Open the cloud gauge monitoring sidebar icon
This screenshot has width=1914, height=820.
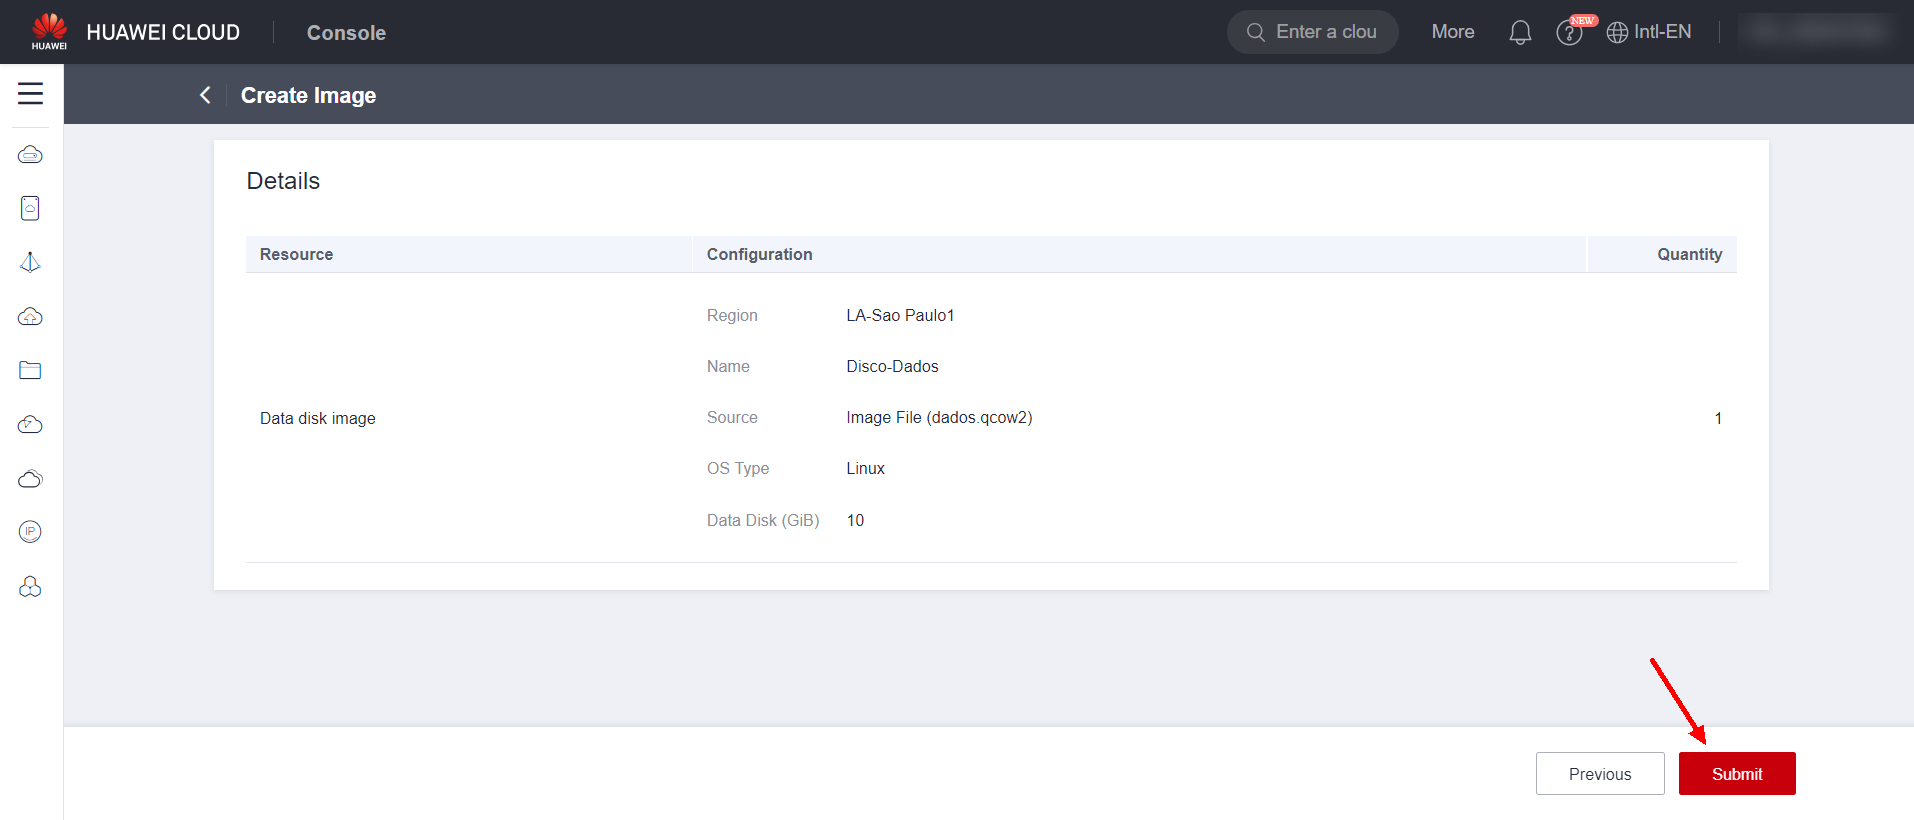(x=31, y=425)
